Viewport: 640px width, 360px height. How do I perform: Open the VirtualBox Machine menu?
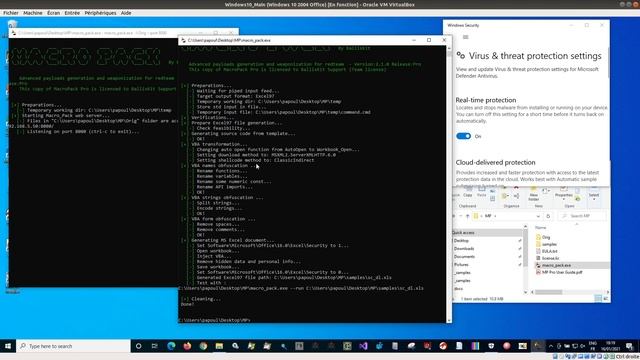(33, 13)
